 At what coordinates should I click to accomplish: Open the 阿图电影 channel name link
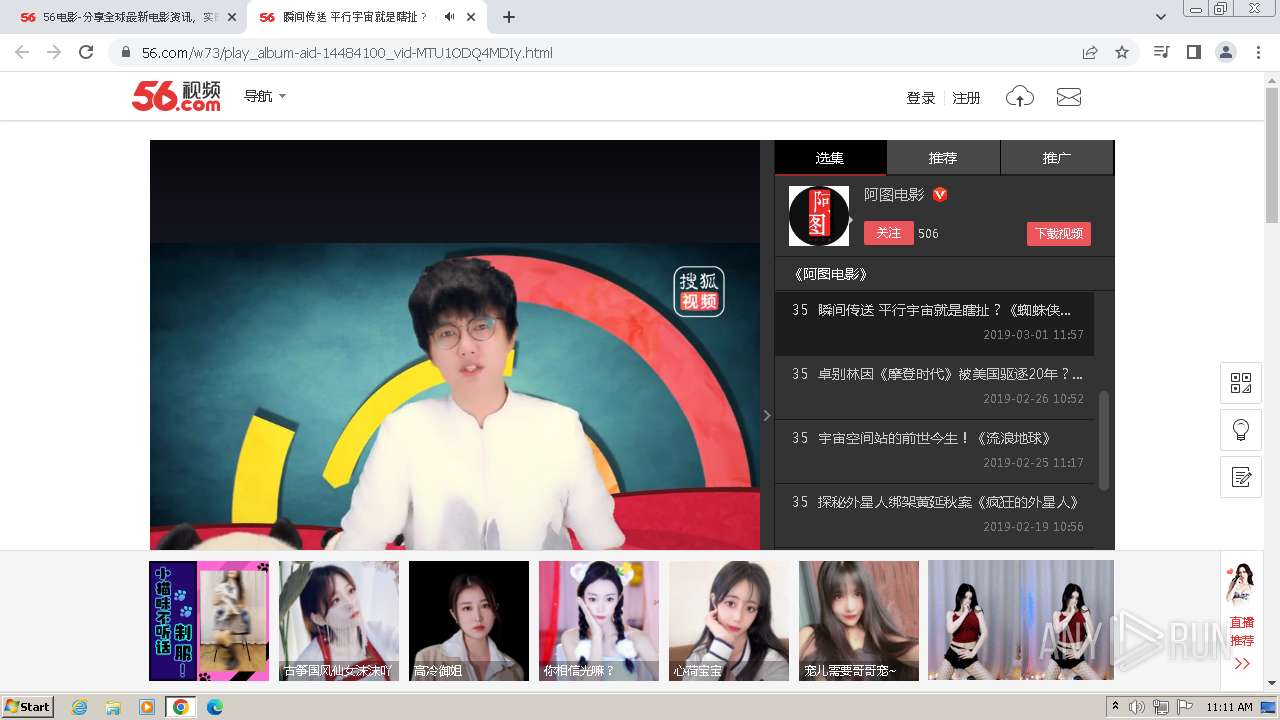click(x=894, y=195)
